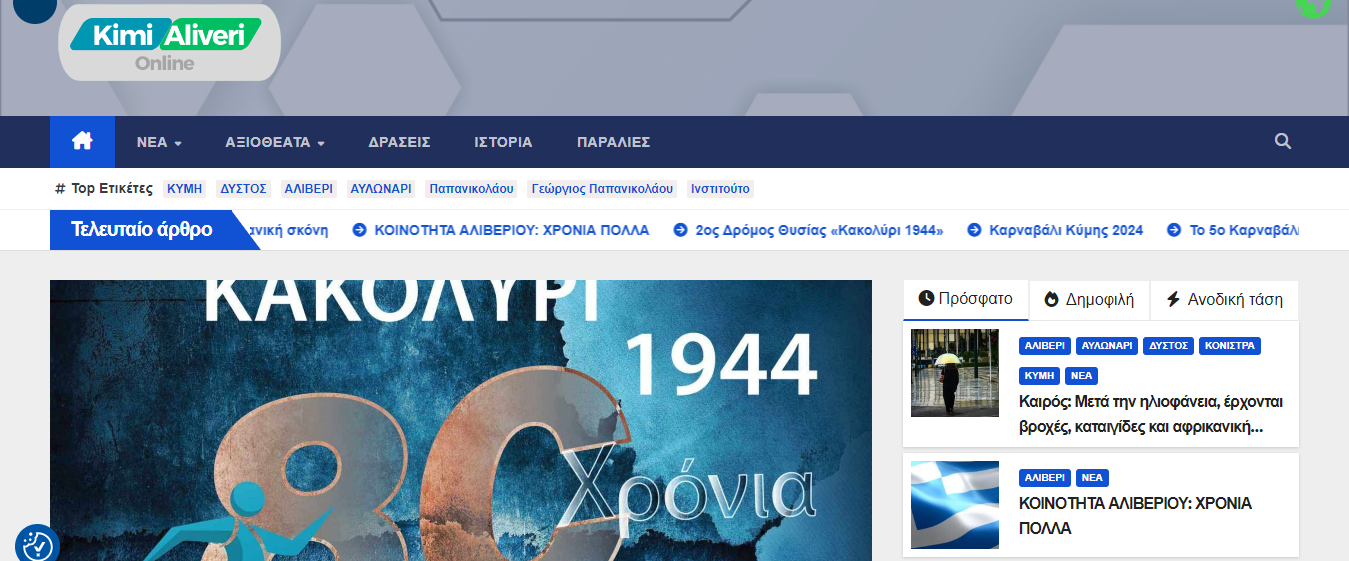Open the Γεώργιος Παπανικολάου tag
1349x561 pixels.
[602, 188]
